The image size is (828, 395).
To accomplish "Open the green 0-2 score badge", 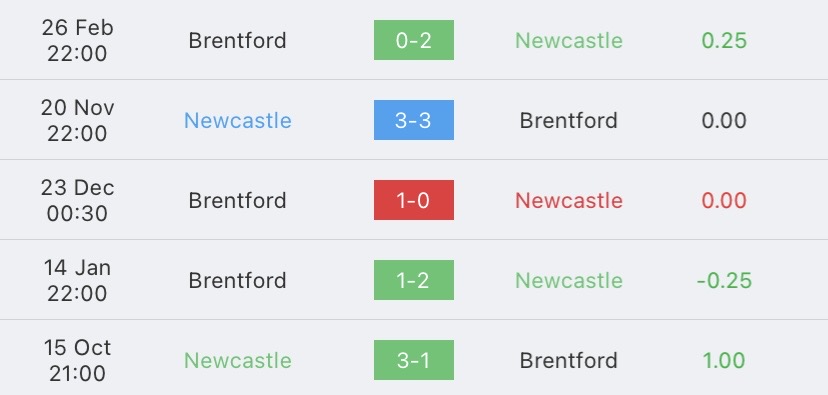I will click(413, 40).
